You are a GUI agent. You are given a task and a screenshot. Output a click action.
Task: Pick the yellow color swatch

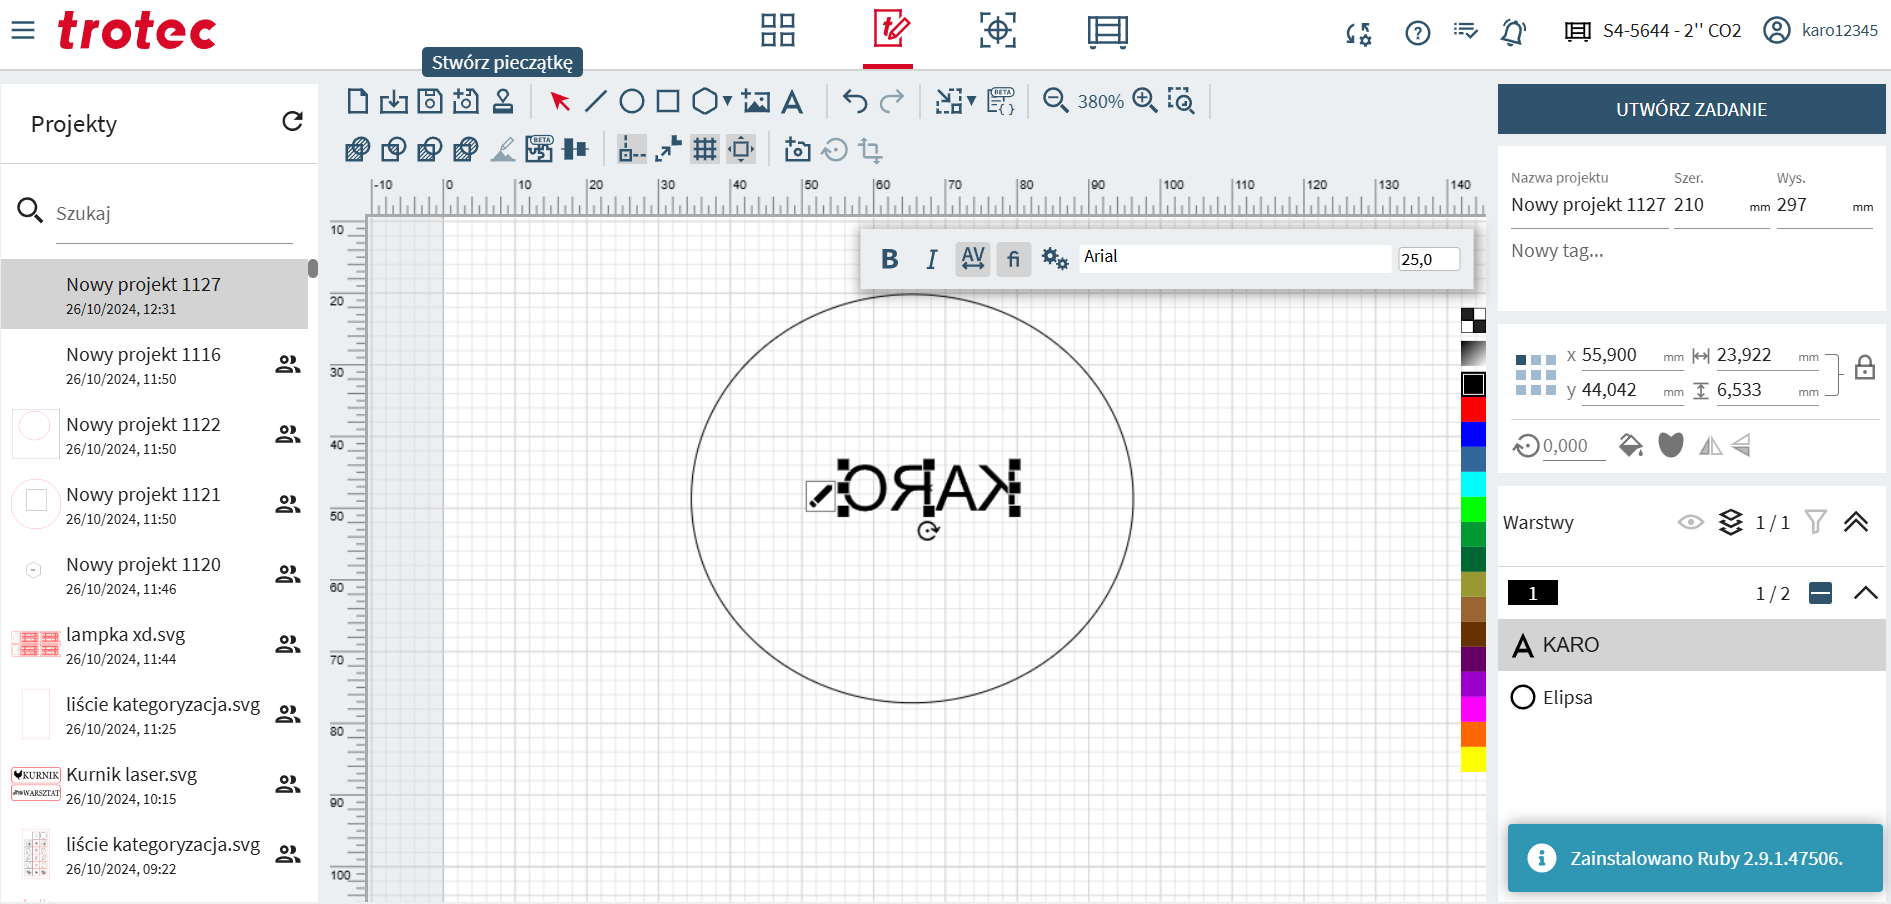point(1473,759)
